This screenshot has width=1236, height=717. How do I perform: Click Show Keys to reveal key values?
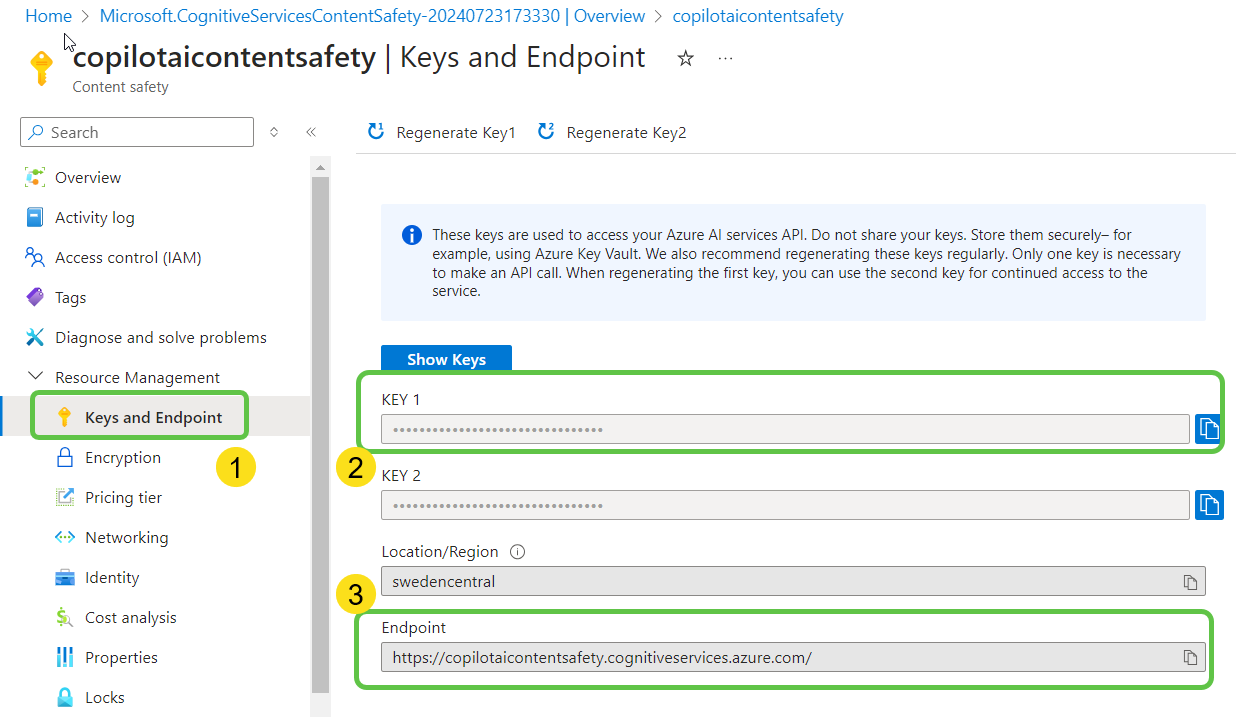tap(446, 358)
